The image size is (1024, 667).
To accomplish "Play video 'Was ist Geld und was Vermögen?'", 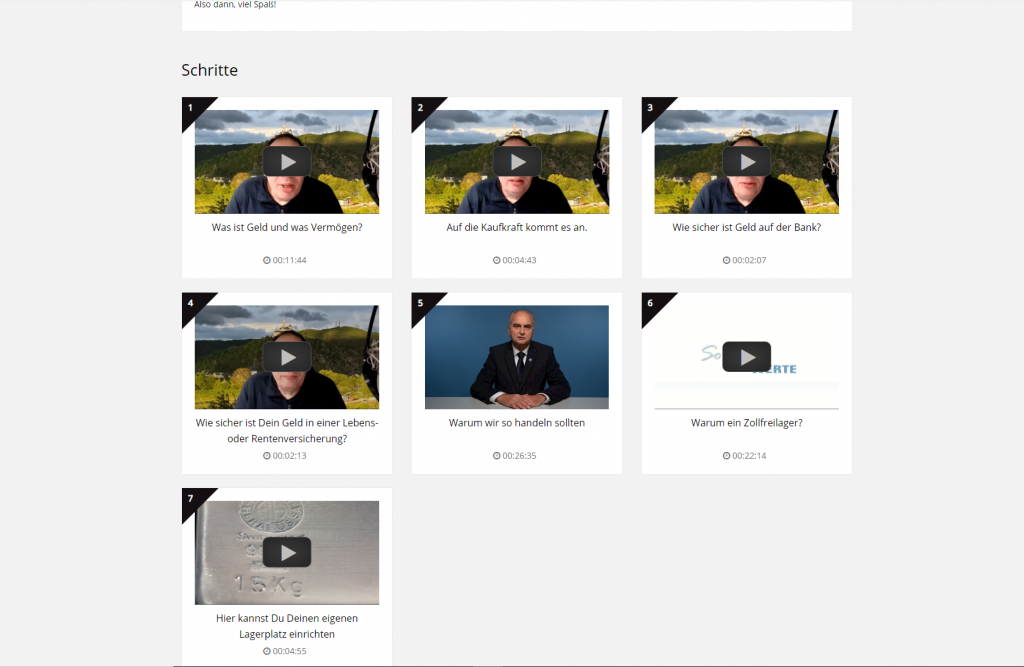I will click(287, 162).
